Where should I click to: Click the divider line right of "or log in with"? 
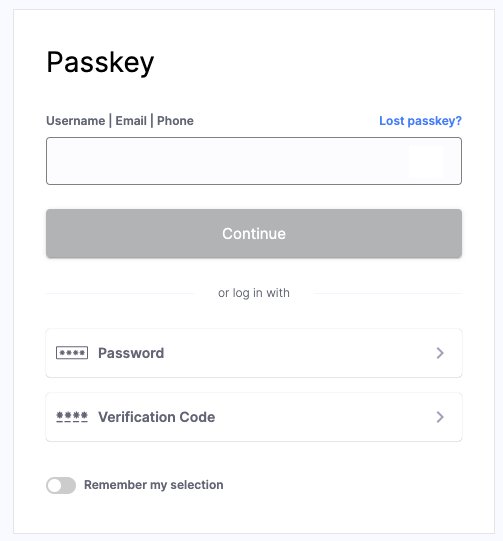[x=388, y=294]
